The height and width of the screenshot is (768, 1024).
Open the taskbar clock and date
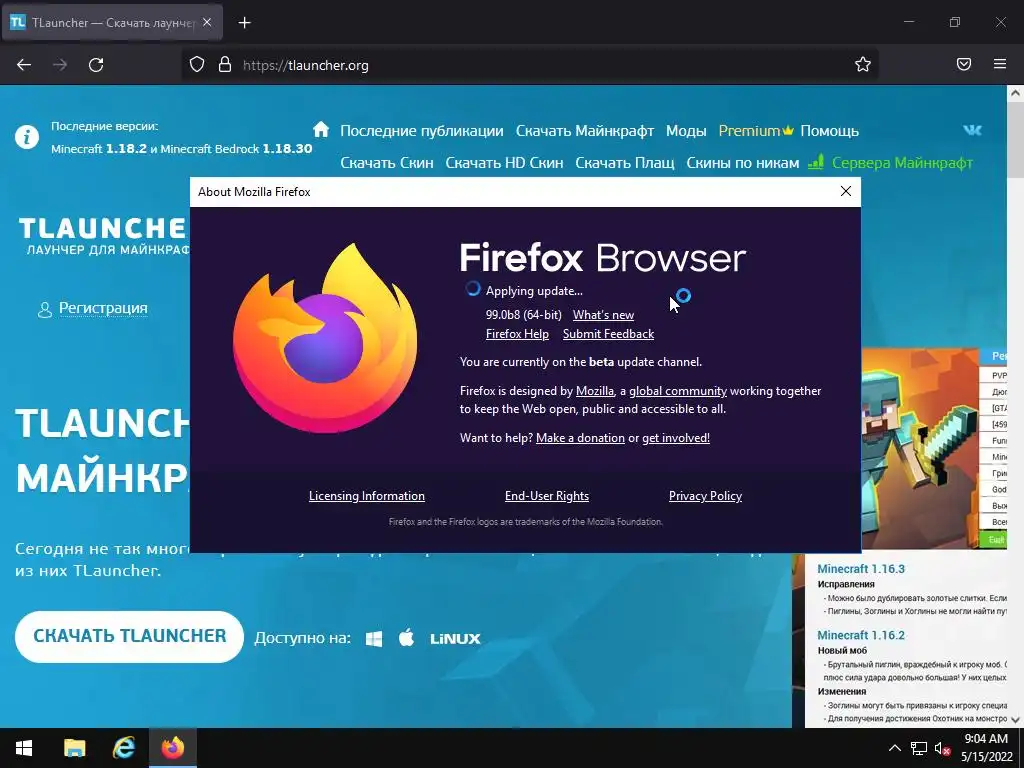pyautogui.click(x=986, y=748)
